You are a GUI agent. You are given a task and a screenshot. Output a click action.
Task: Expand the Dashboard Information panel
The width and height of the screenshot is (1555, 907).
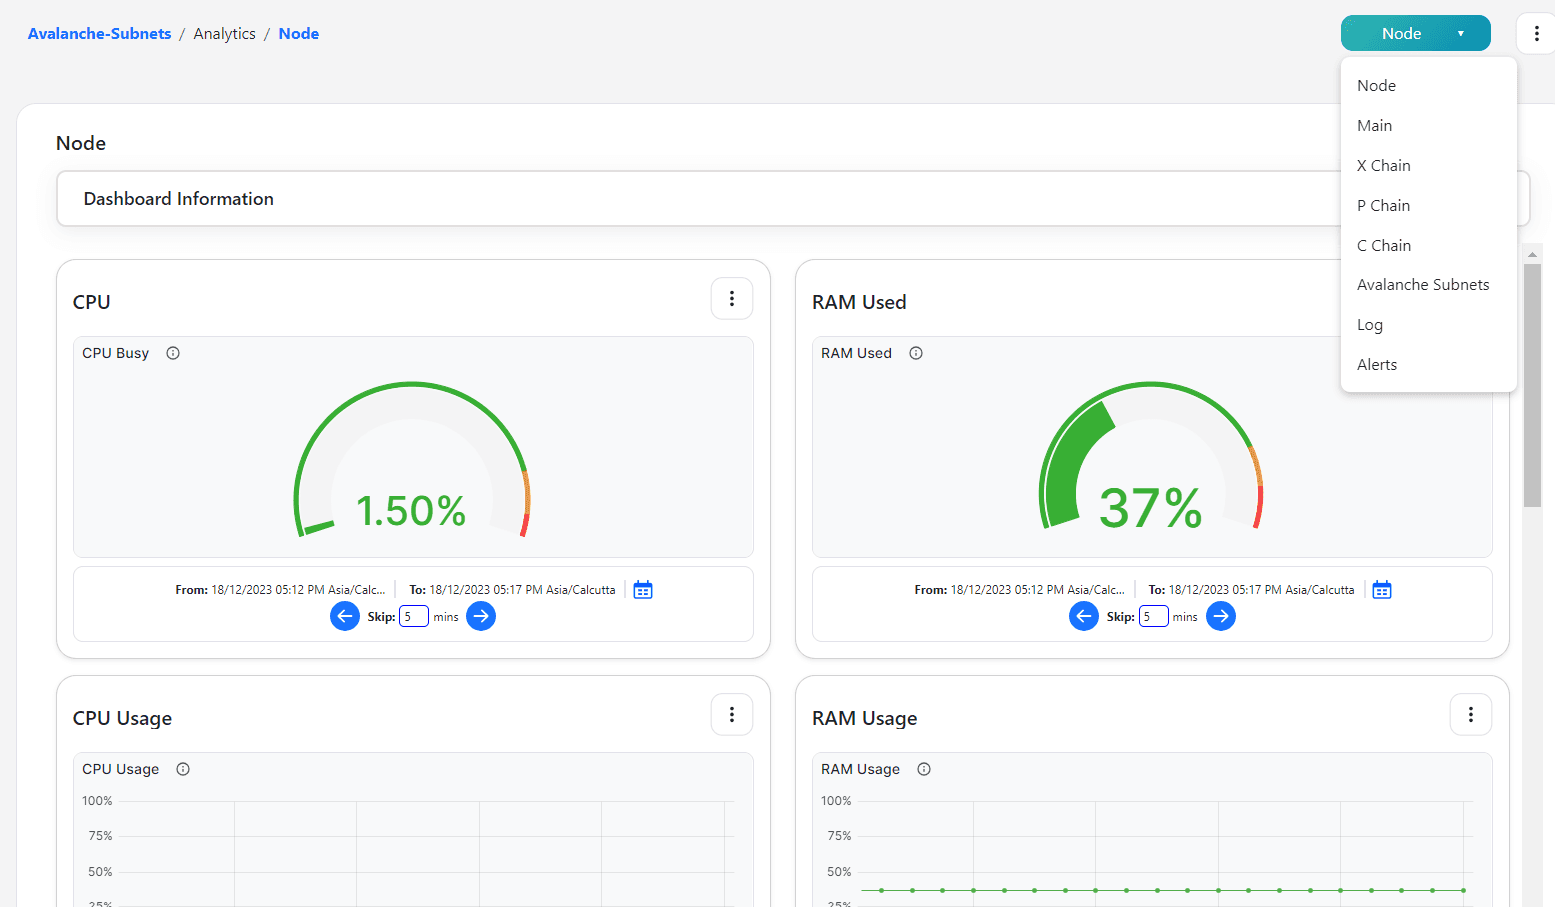coord(793,199)
